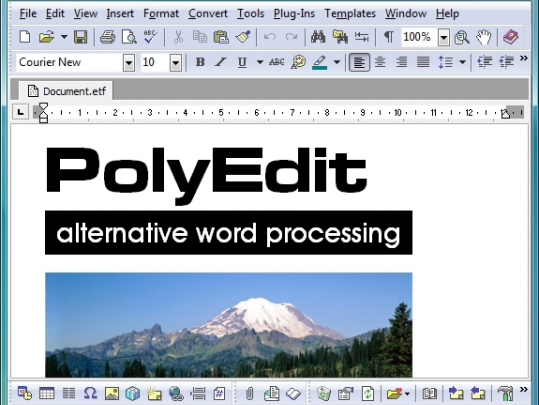Viewport: 539px width, 405px height.
Task: Expand the folder-with-heart dropdown arrow
Action: [407, 394]
